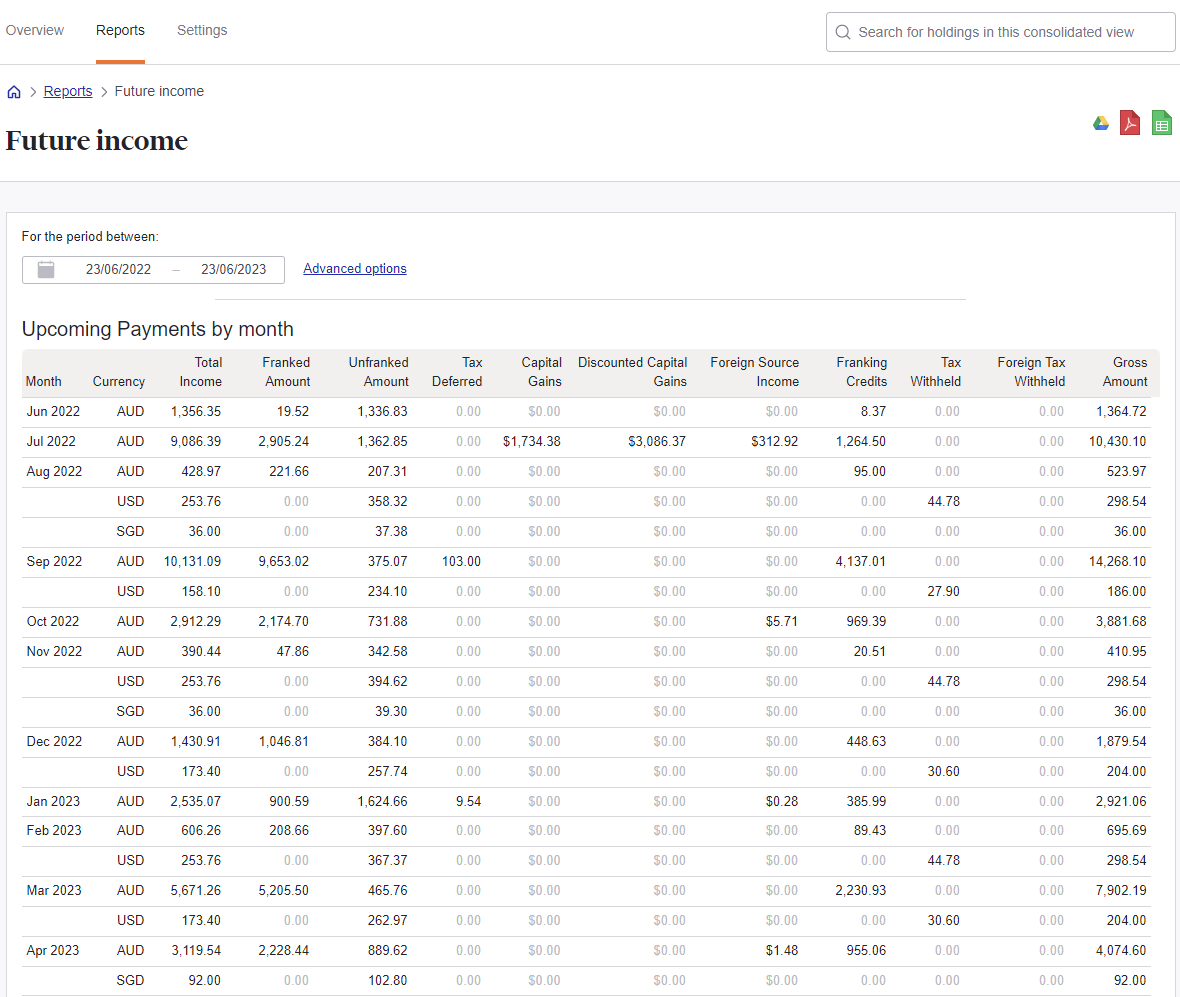Export report as Excel spreadsheet
Viewport: 1180px width, 997px height.
click(x=1161, y=122)
